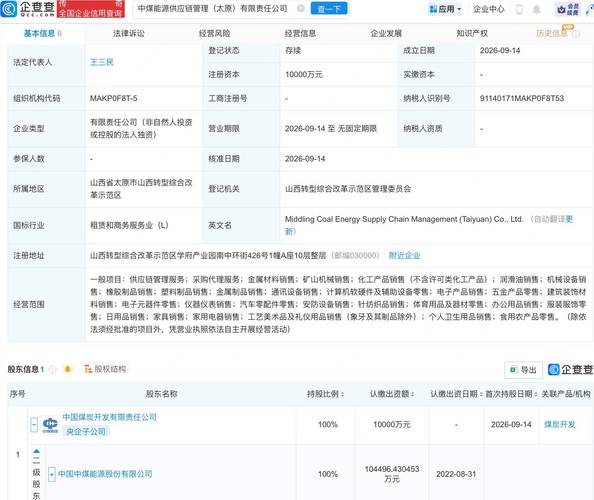Click legal representative 王三民 link
Screen dimensions: 594x500
coord(102,62)
